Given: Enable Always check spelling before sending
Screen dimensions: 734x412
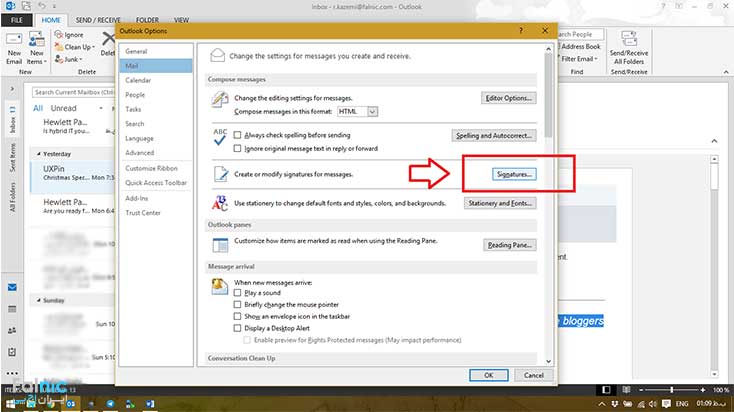Looking at the screenshot, I should click(x=237, y=134).
